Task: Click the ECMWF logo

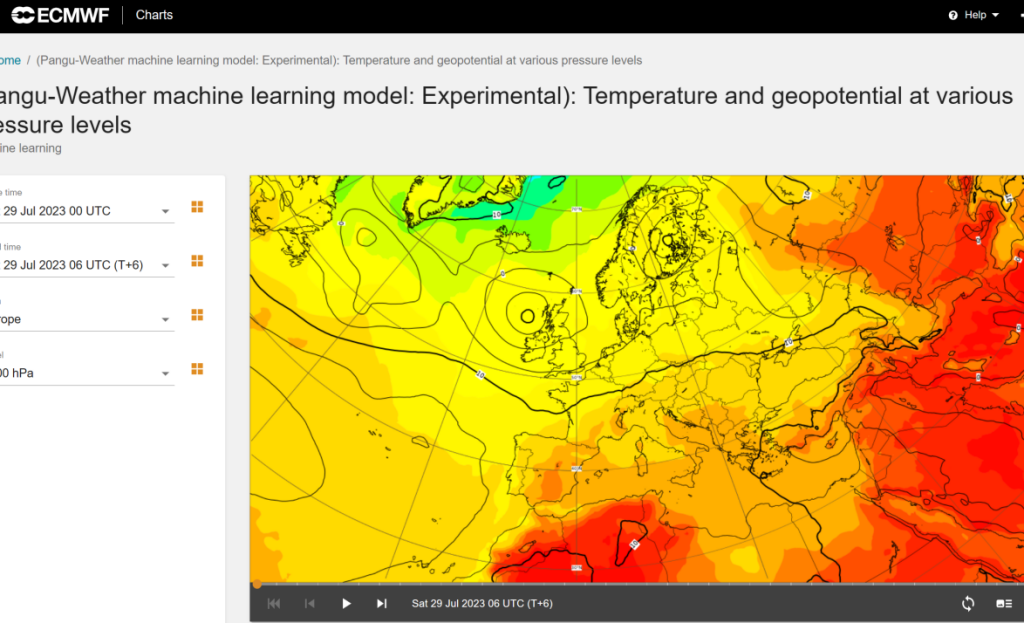Action: click(59, 15)
